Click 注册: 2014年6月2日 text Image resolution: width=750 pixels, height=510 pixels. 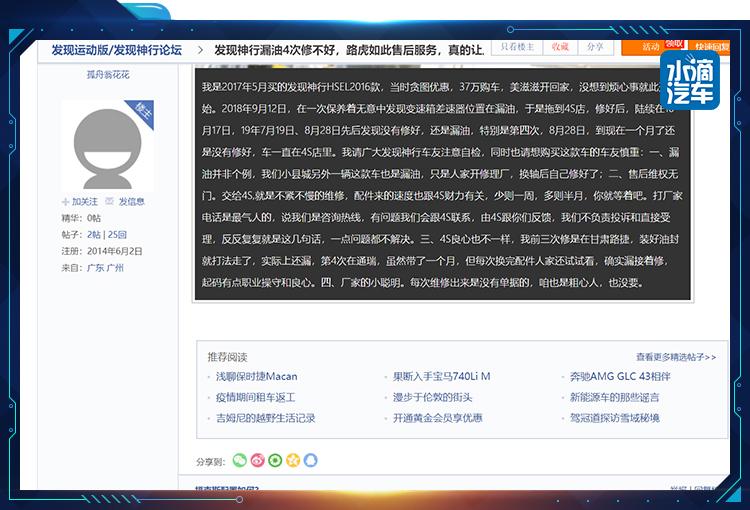click(x=101, y=251)
